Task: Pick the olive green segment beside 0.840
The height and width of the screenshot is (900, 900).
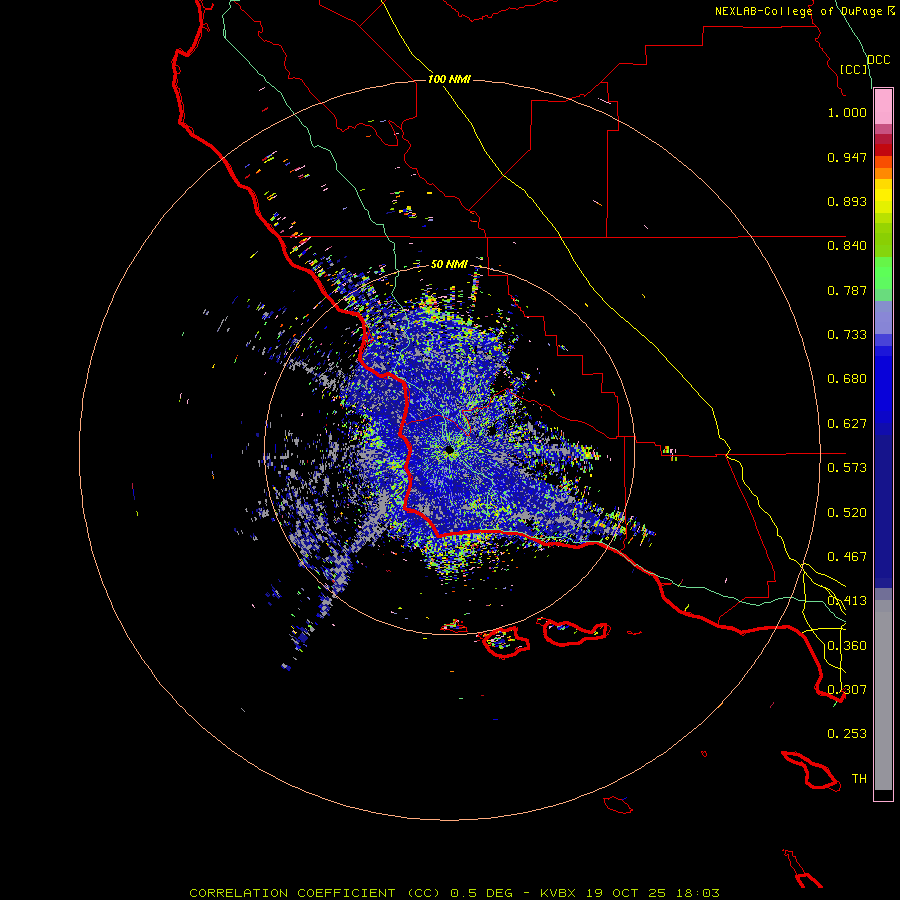Action: pos(883,240)
